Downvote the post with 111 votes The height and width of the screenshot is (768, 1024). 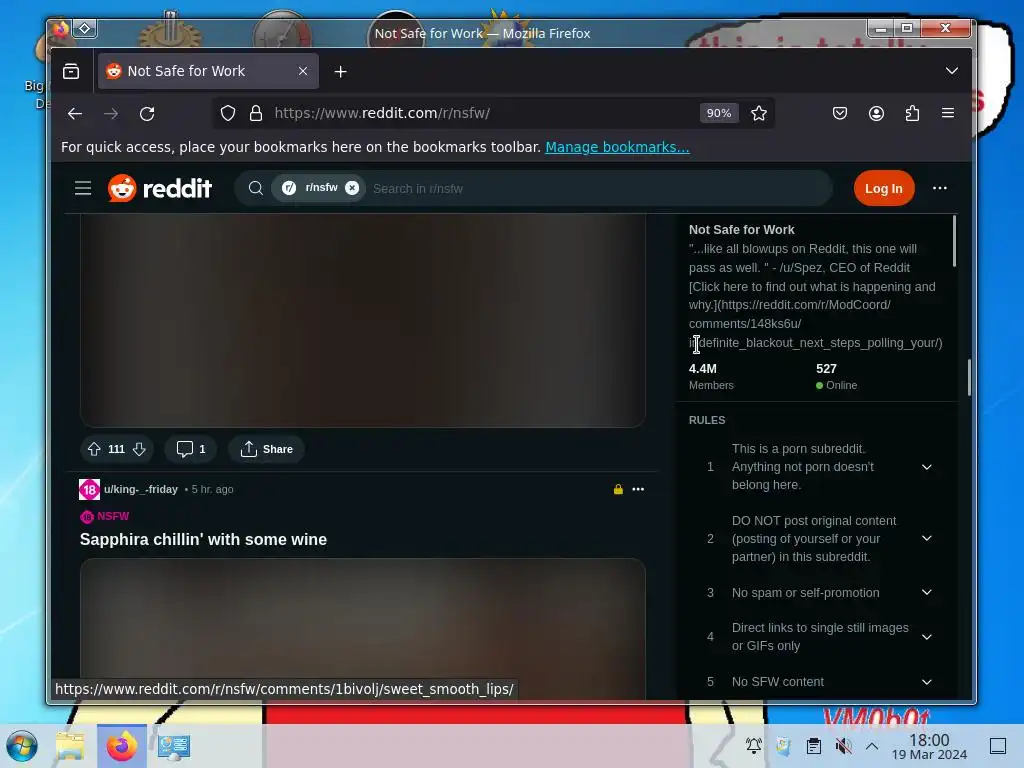point(139,449)
